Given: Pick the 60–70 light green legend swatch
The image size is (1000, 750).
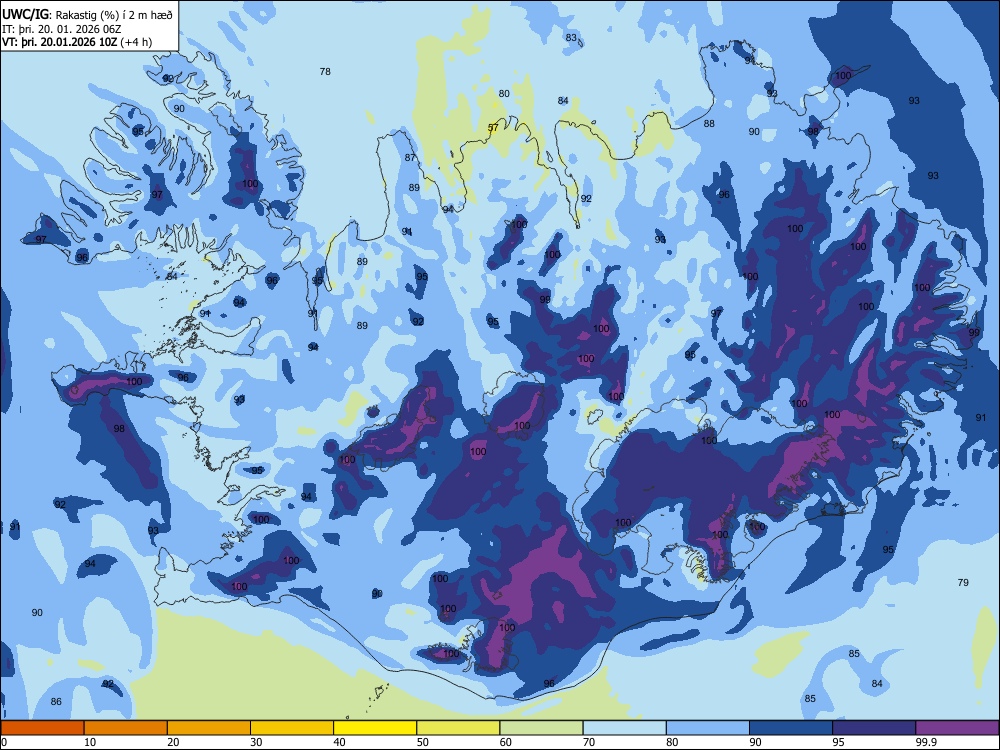Looking at the screenshot, I should 541,728.
